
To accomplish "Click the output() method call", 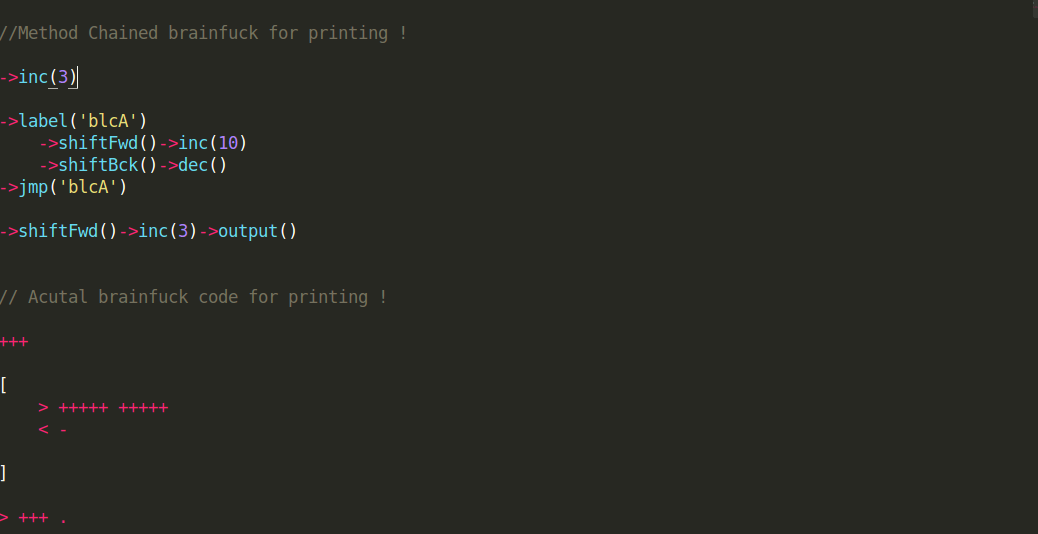I will (x=258, y=232).
